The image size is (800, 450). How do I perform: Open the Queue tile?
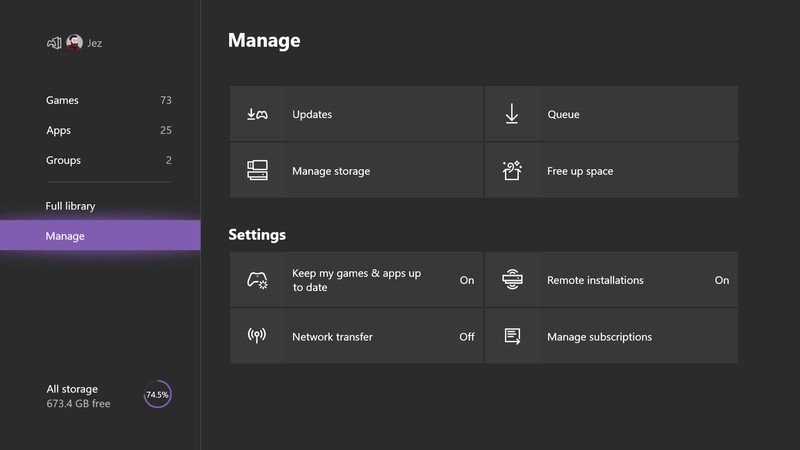(x=611, y=114)
